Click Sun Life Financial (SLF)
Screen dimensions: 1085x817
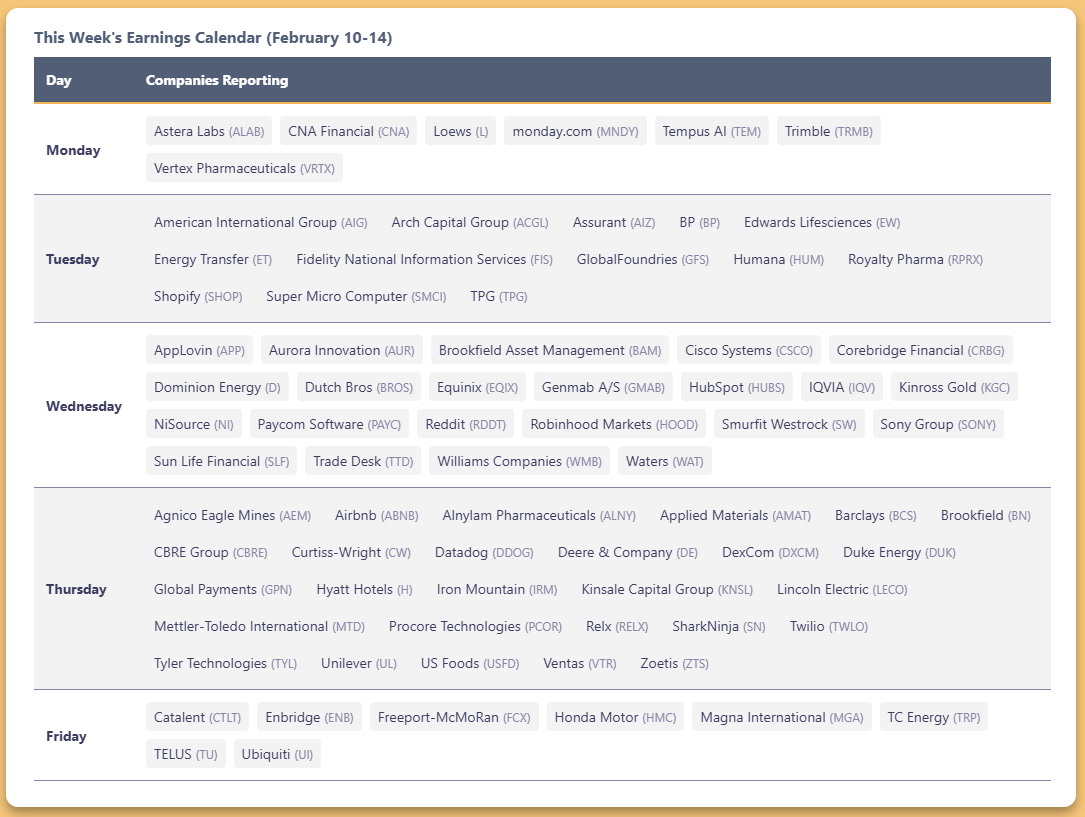pyautogui.click(x=221, y=461)
